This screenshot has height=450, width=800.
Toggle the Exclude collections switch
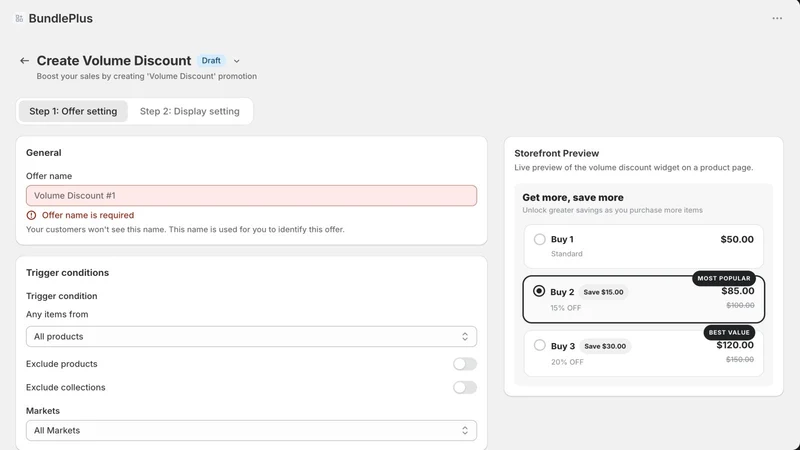(465, 387)
